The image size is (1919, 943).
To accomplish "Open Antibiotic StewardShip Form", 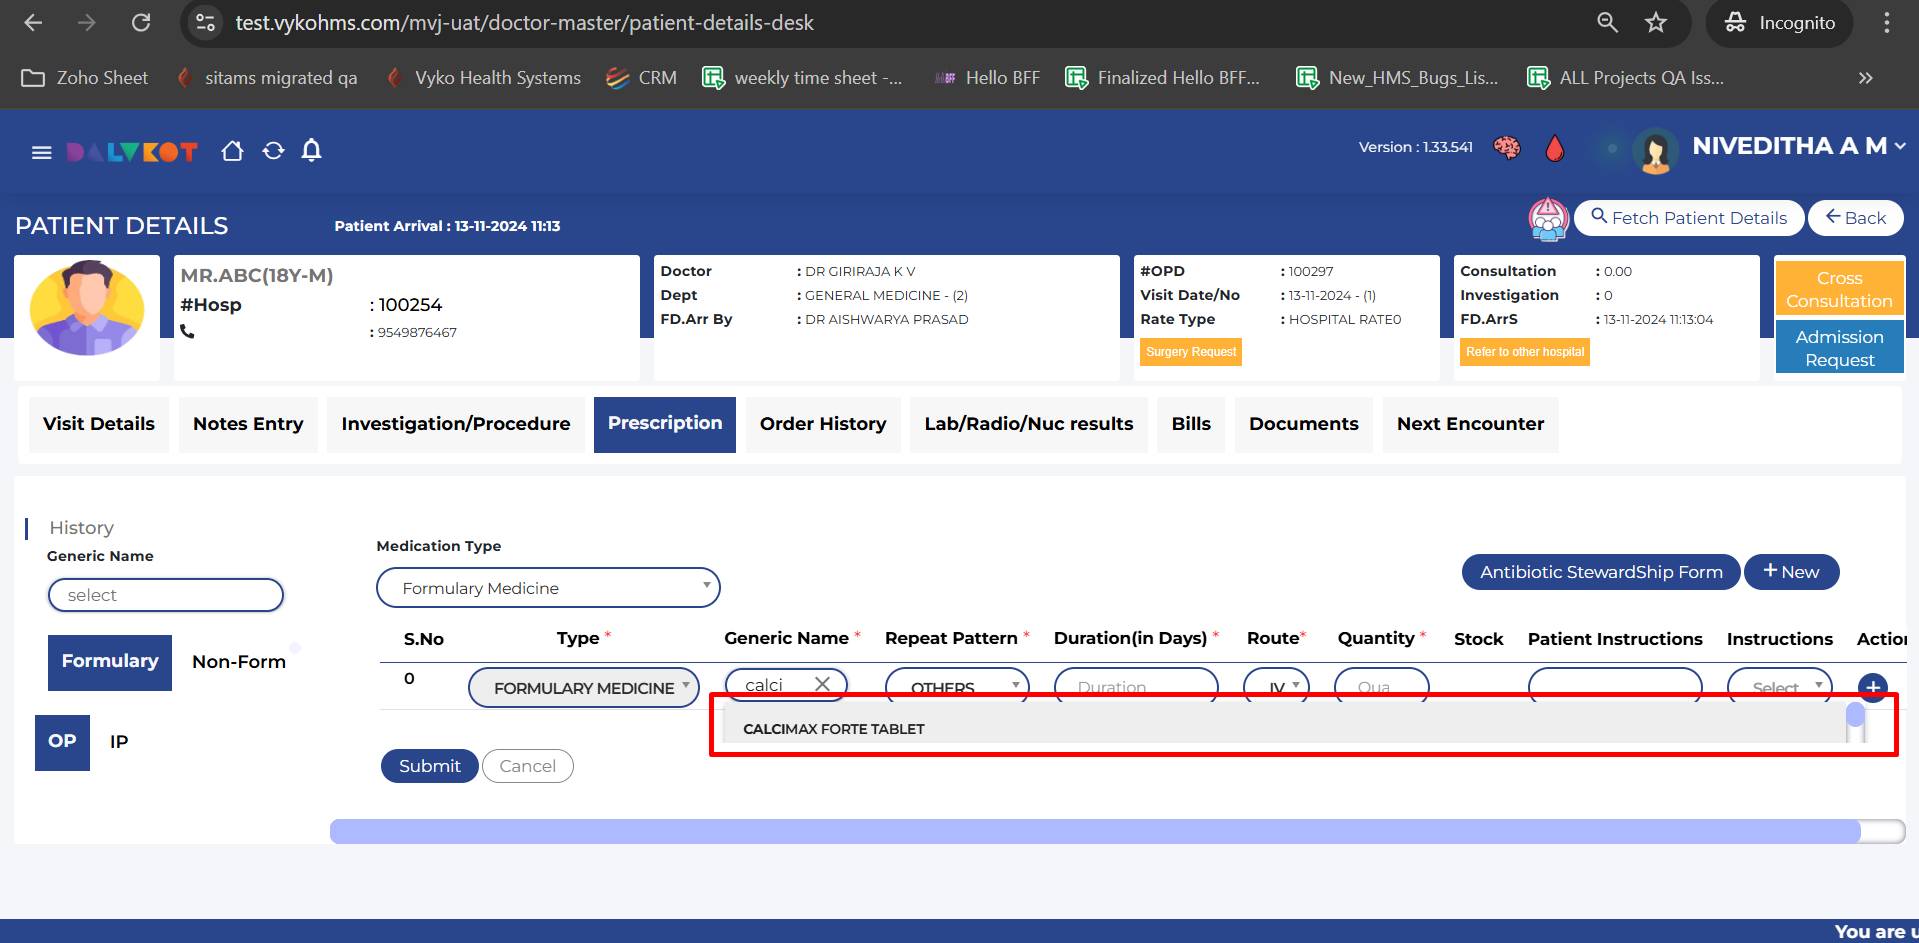I will [x=1600, y=572].
